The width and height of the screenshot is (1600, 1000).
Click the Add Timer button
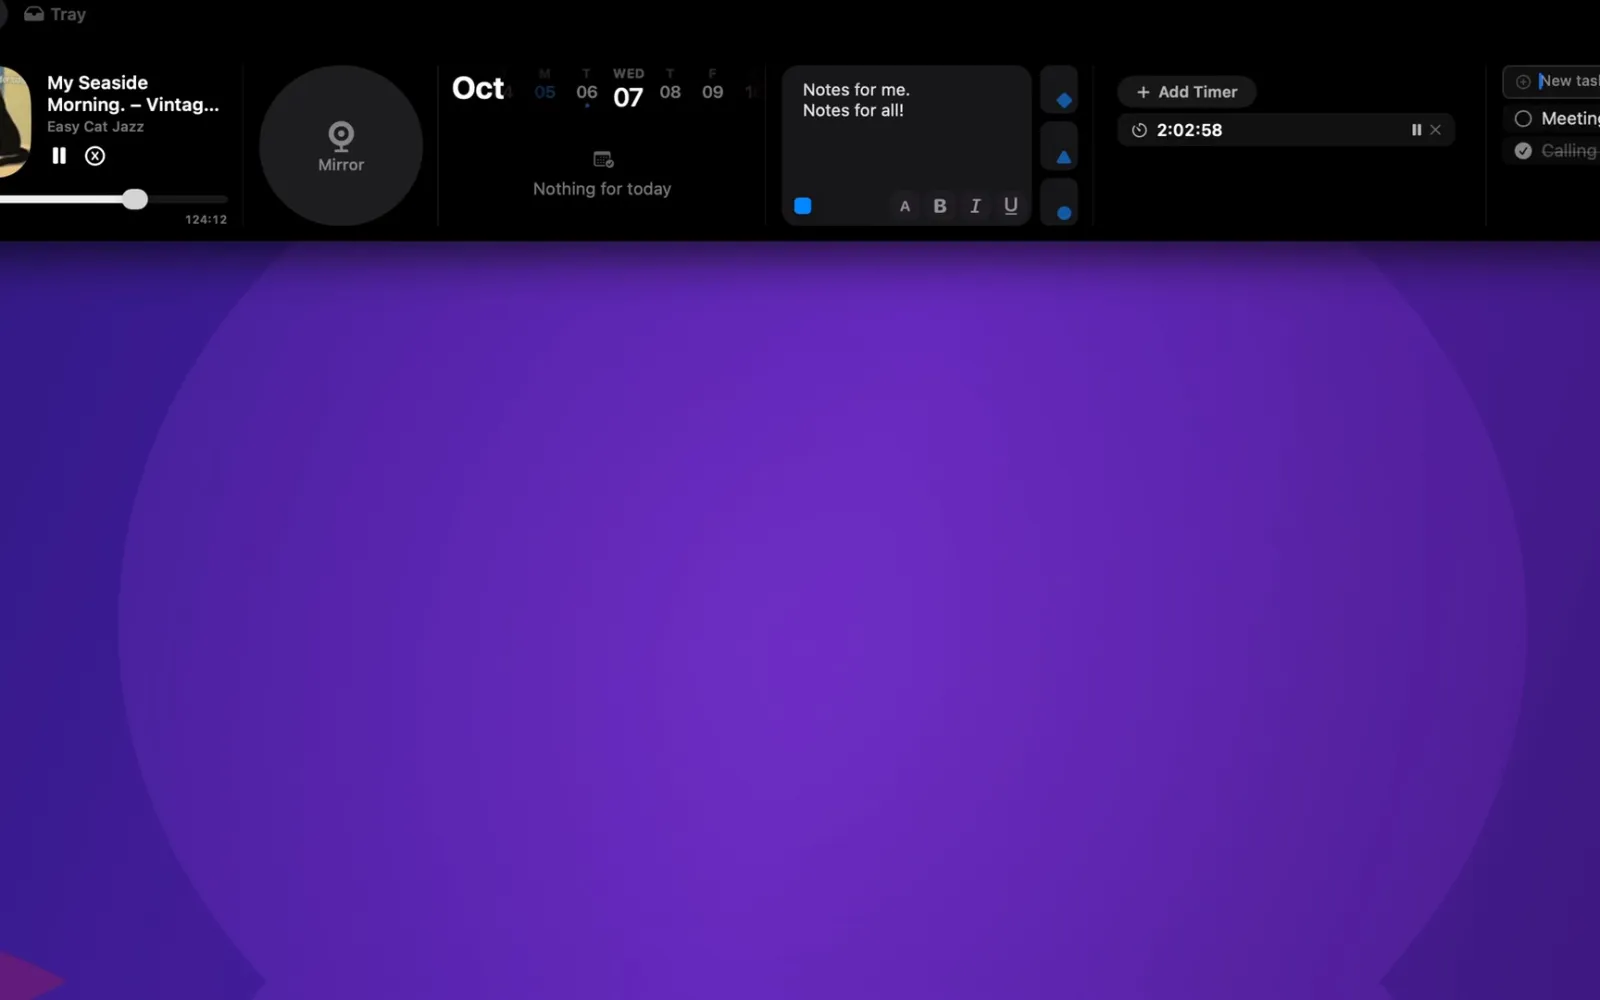point(1187,92)
